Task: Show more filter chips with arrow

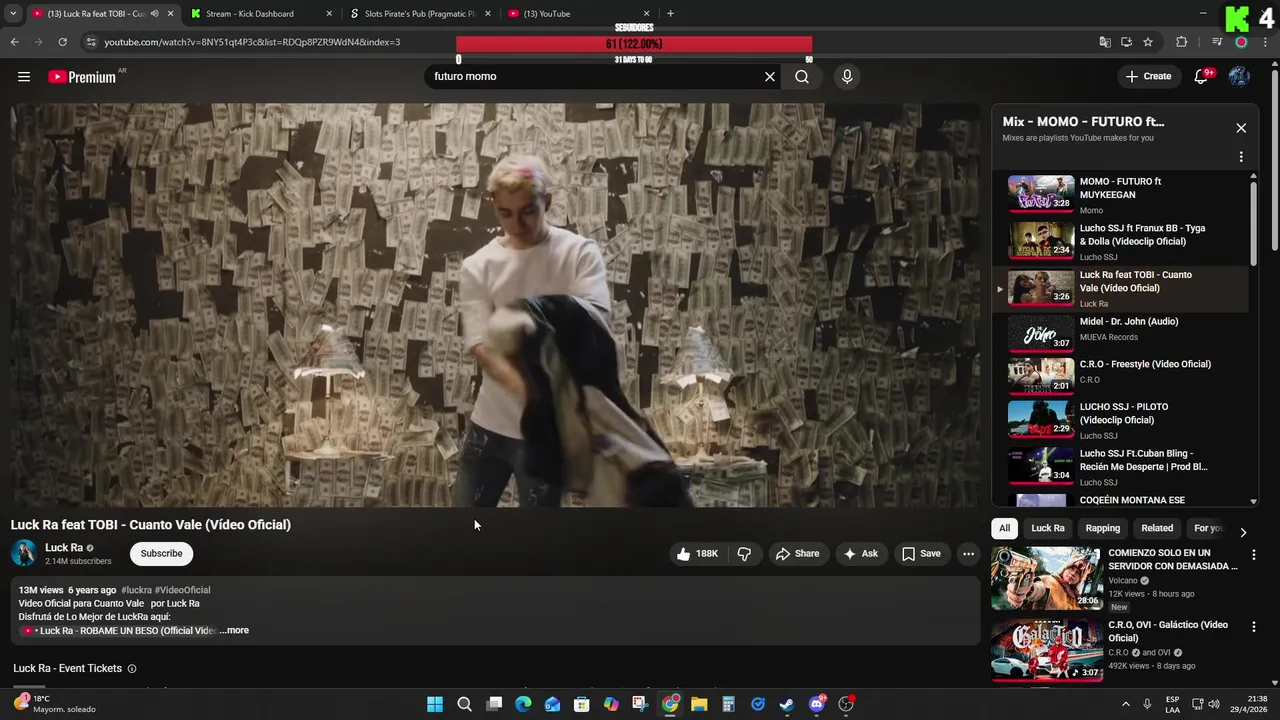Action: coord(1243,532)
